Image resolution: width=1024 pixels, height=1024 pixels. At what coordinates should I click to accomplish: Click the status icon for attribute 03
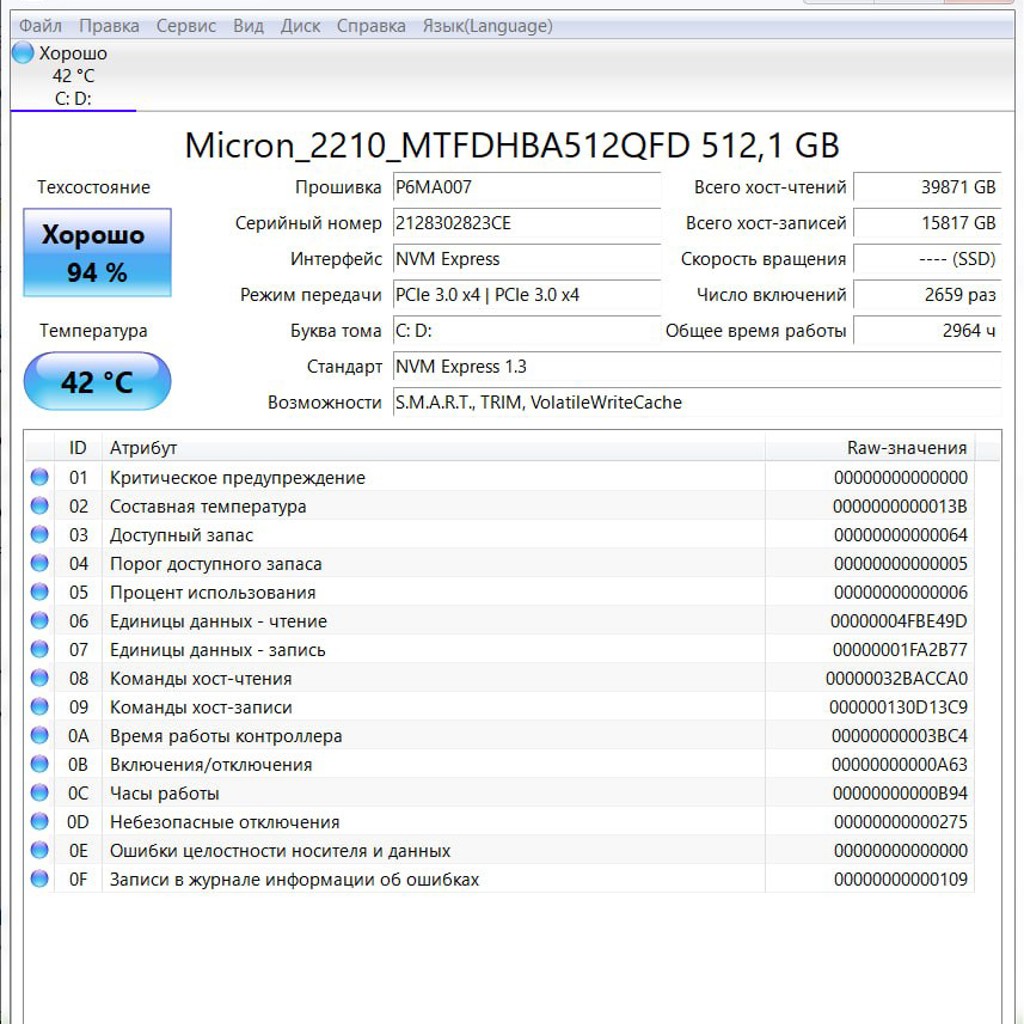(x=40, y=534)
